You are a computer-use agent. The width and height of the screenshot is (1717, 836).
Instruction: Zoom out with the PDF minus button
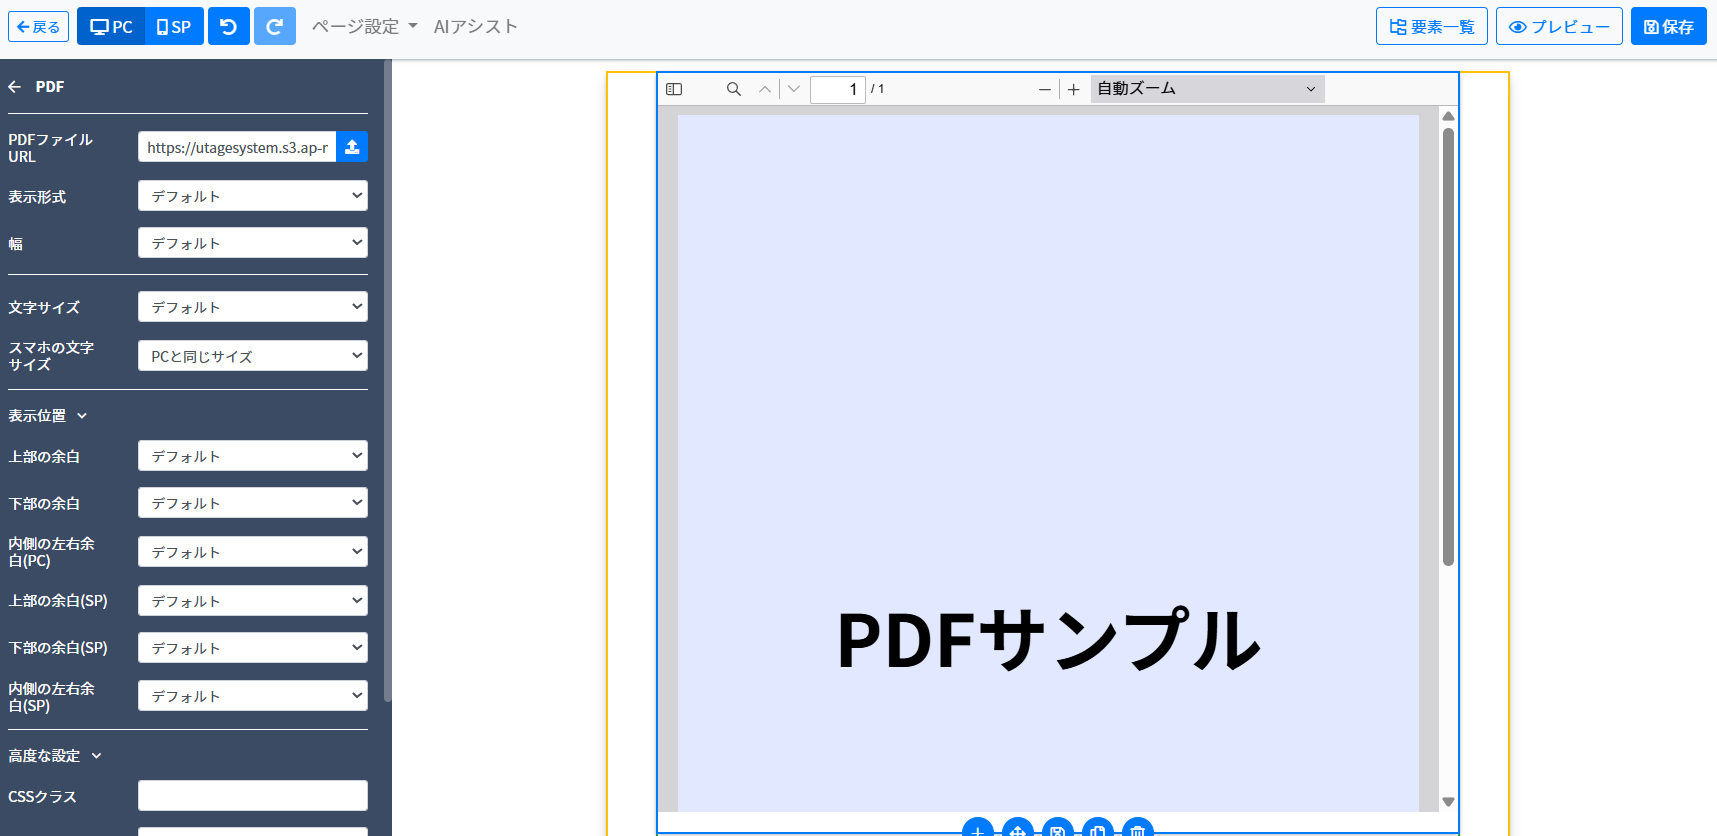[x=1044, y=89]
